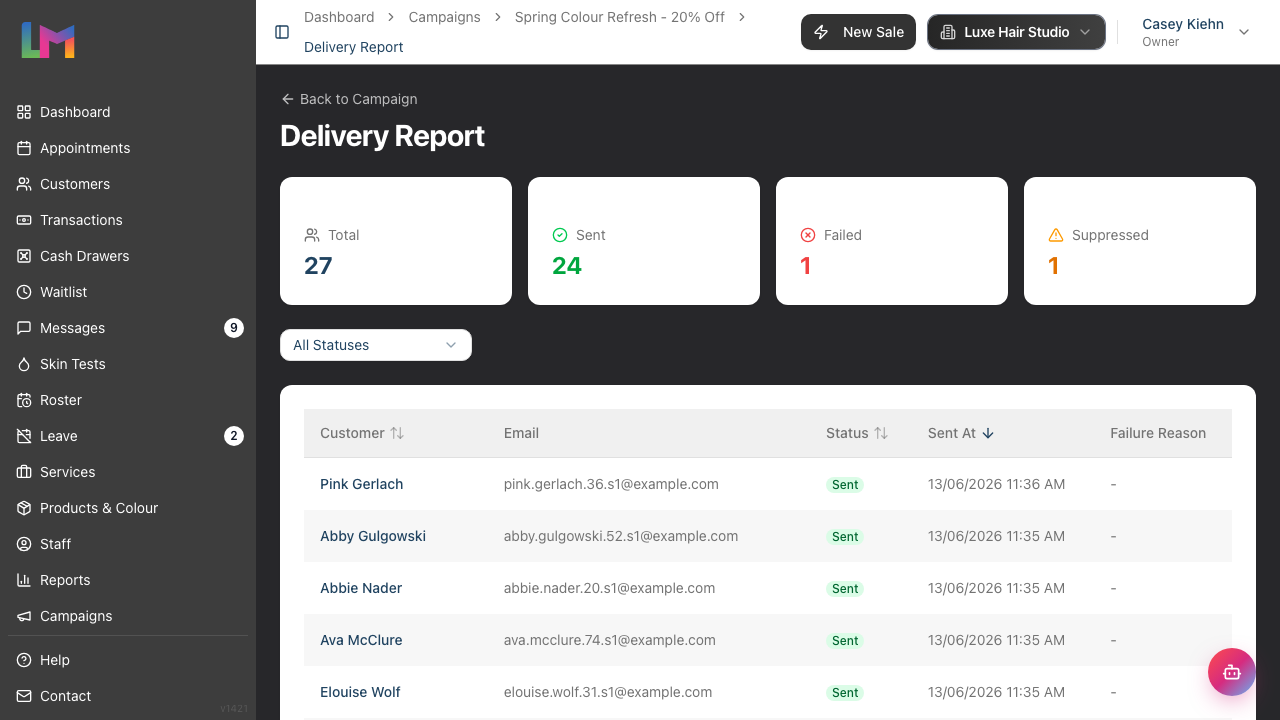Screen dimensions: 1280x720
Task: Click the Leave calendar-off icon
Action: click(x=24, y=436)
